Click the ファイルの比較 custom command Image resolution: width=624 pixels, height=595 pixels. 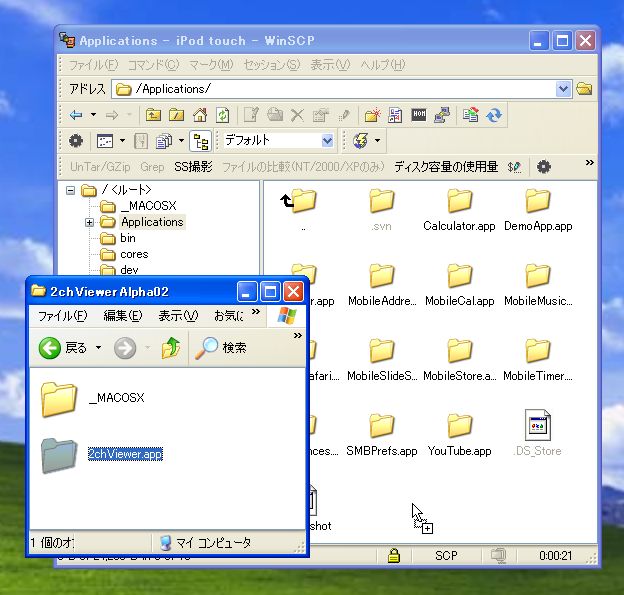click(303, 167)
